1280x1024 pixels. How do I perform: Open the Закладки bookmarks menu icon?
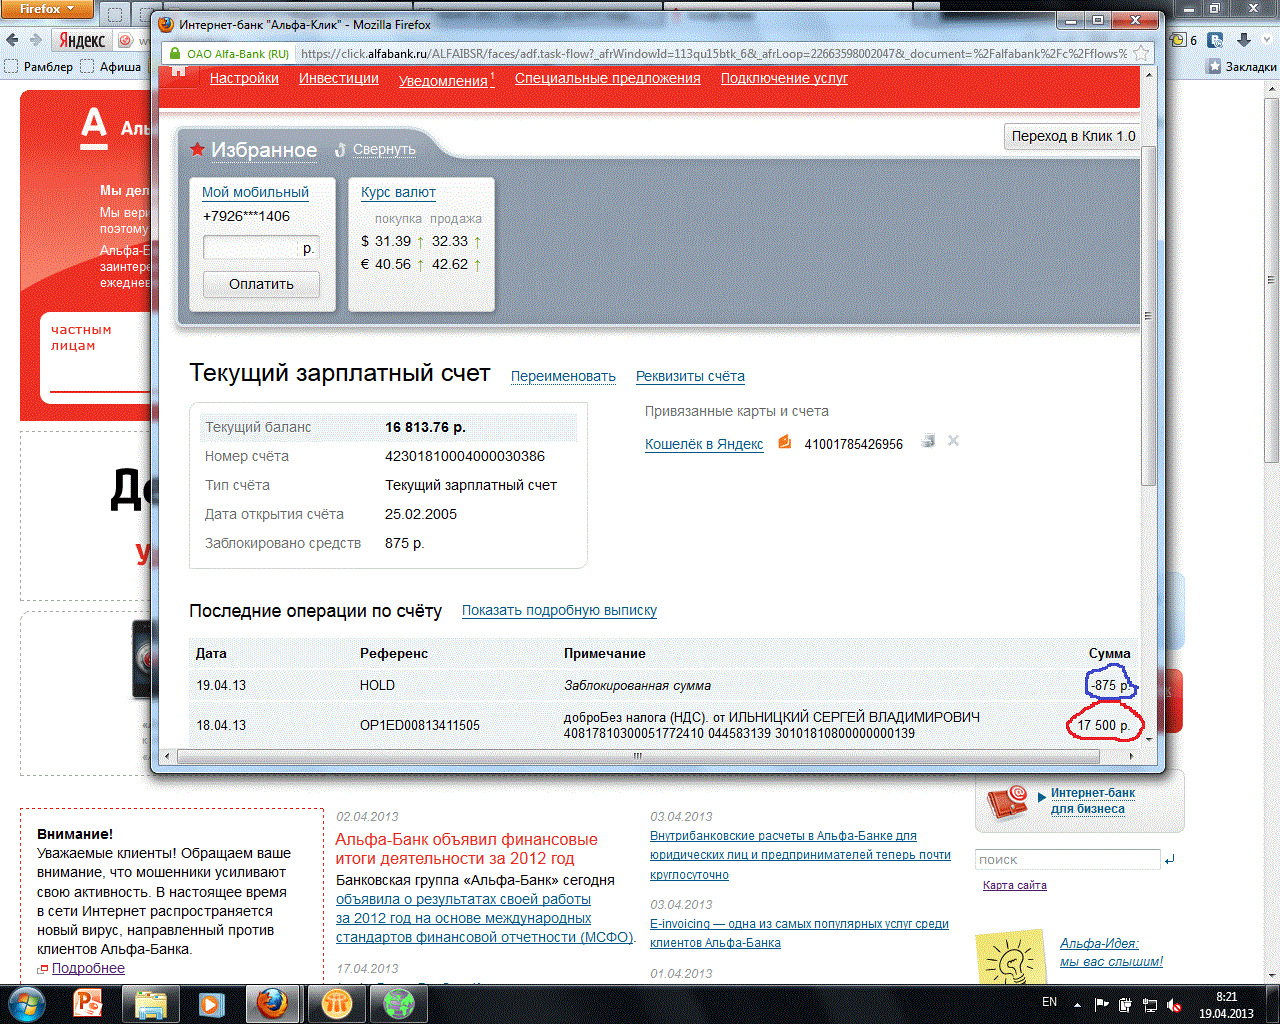[1214, 67]
